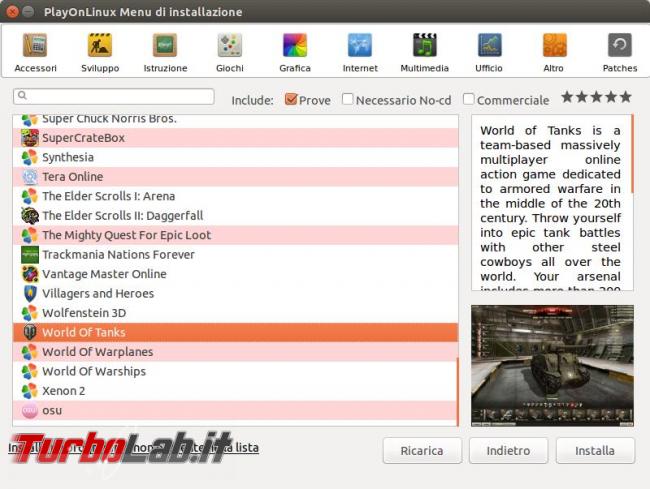Select Tera Online in the list

[235, 177]
